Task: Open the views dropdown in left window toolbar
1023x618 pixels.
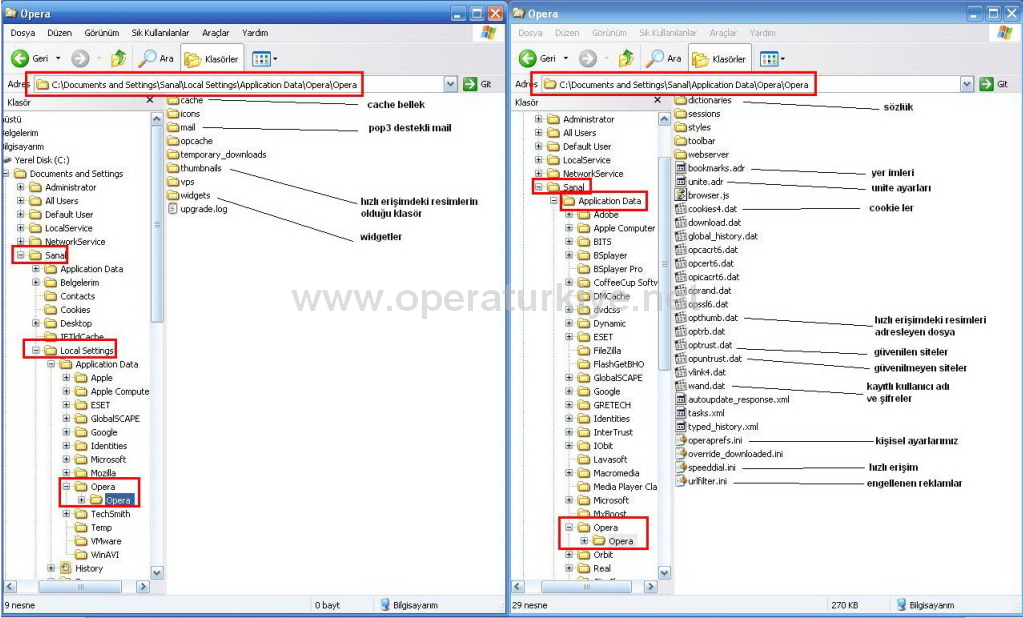Action: pos(266,59)
